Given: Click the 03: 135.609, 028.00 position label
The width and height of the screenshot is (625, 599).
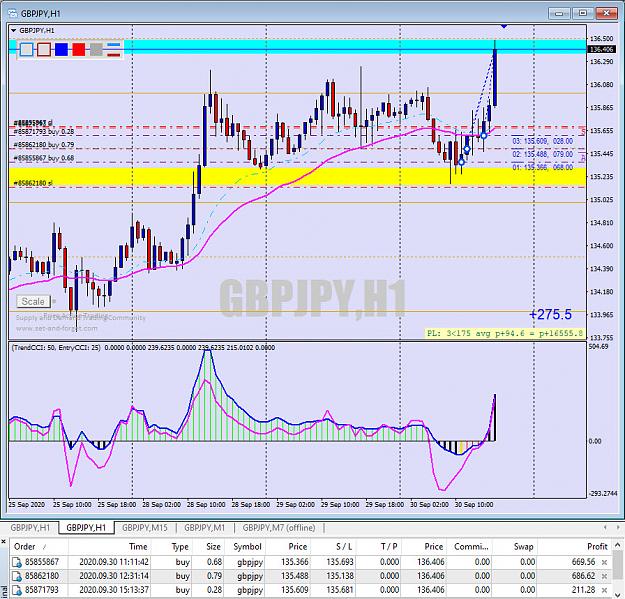Looking at the screenshot, I should click(542, 141).
